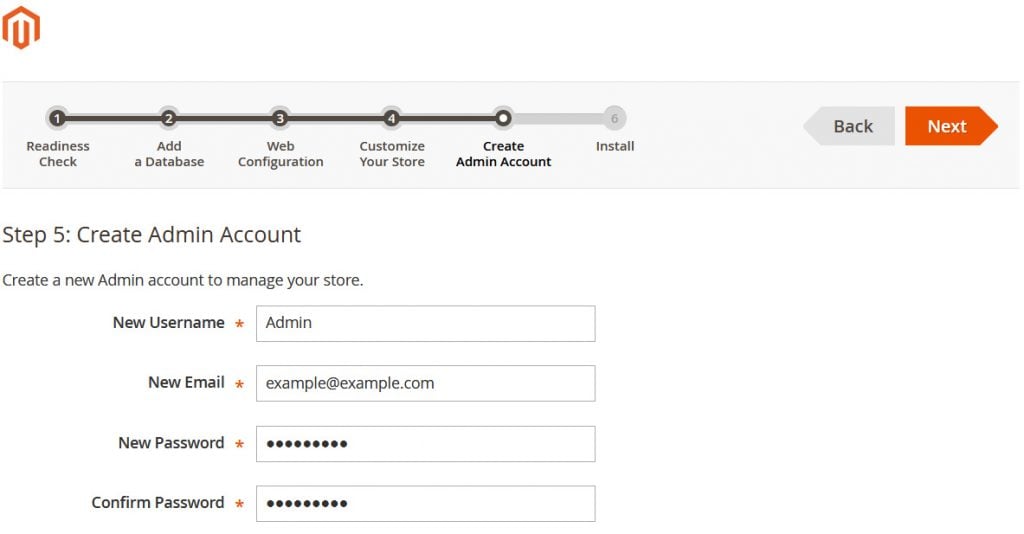The height and width of the screenshot is (534, 1024).
Task: Select step 2 Add a Database circle
Action: (169, 118)
